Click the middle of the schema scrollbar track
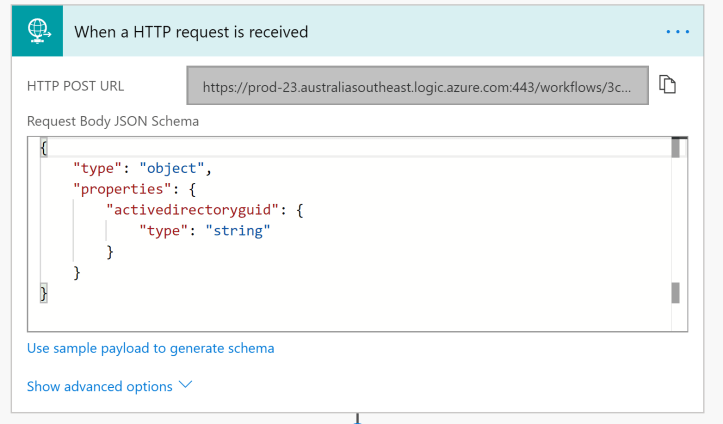This screenshot has height=424, width=723. pyautogui.click(x=676, y=220)
